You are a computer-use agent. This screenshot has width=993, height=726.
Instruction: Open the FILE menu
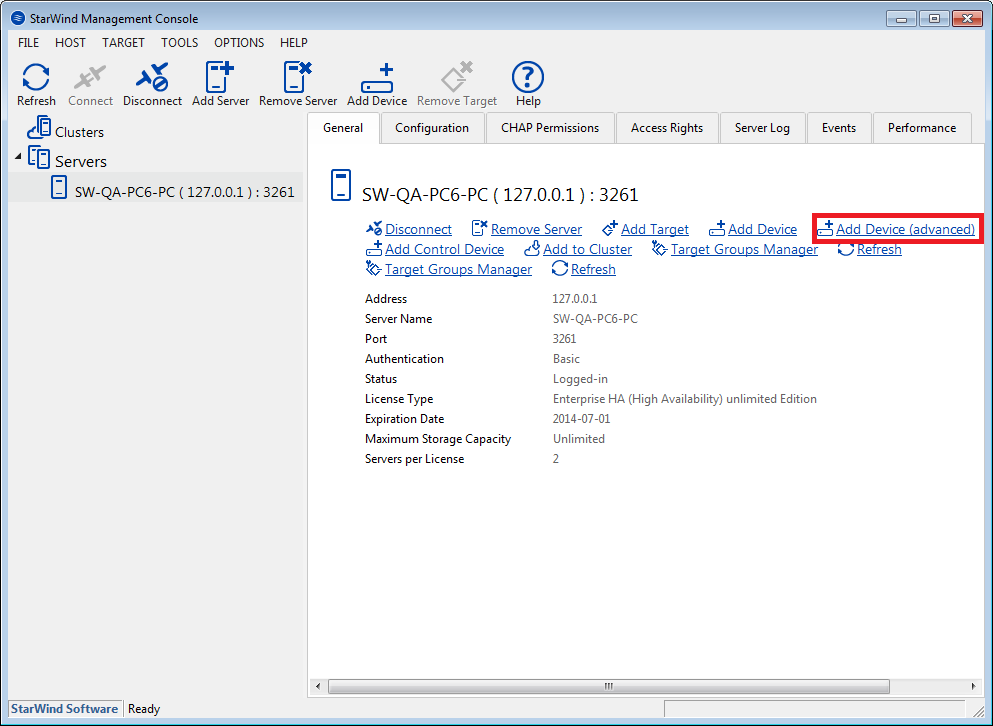click(x=28, y=42)
